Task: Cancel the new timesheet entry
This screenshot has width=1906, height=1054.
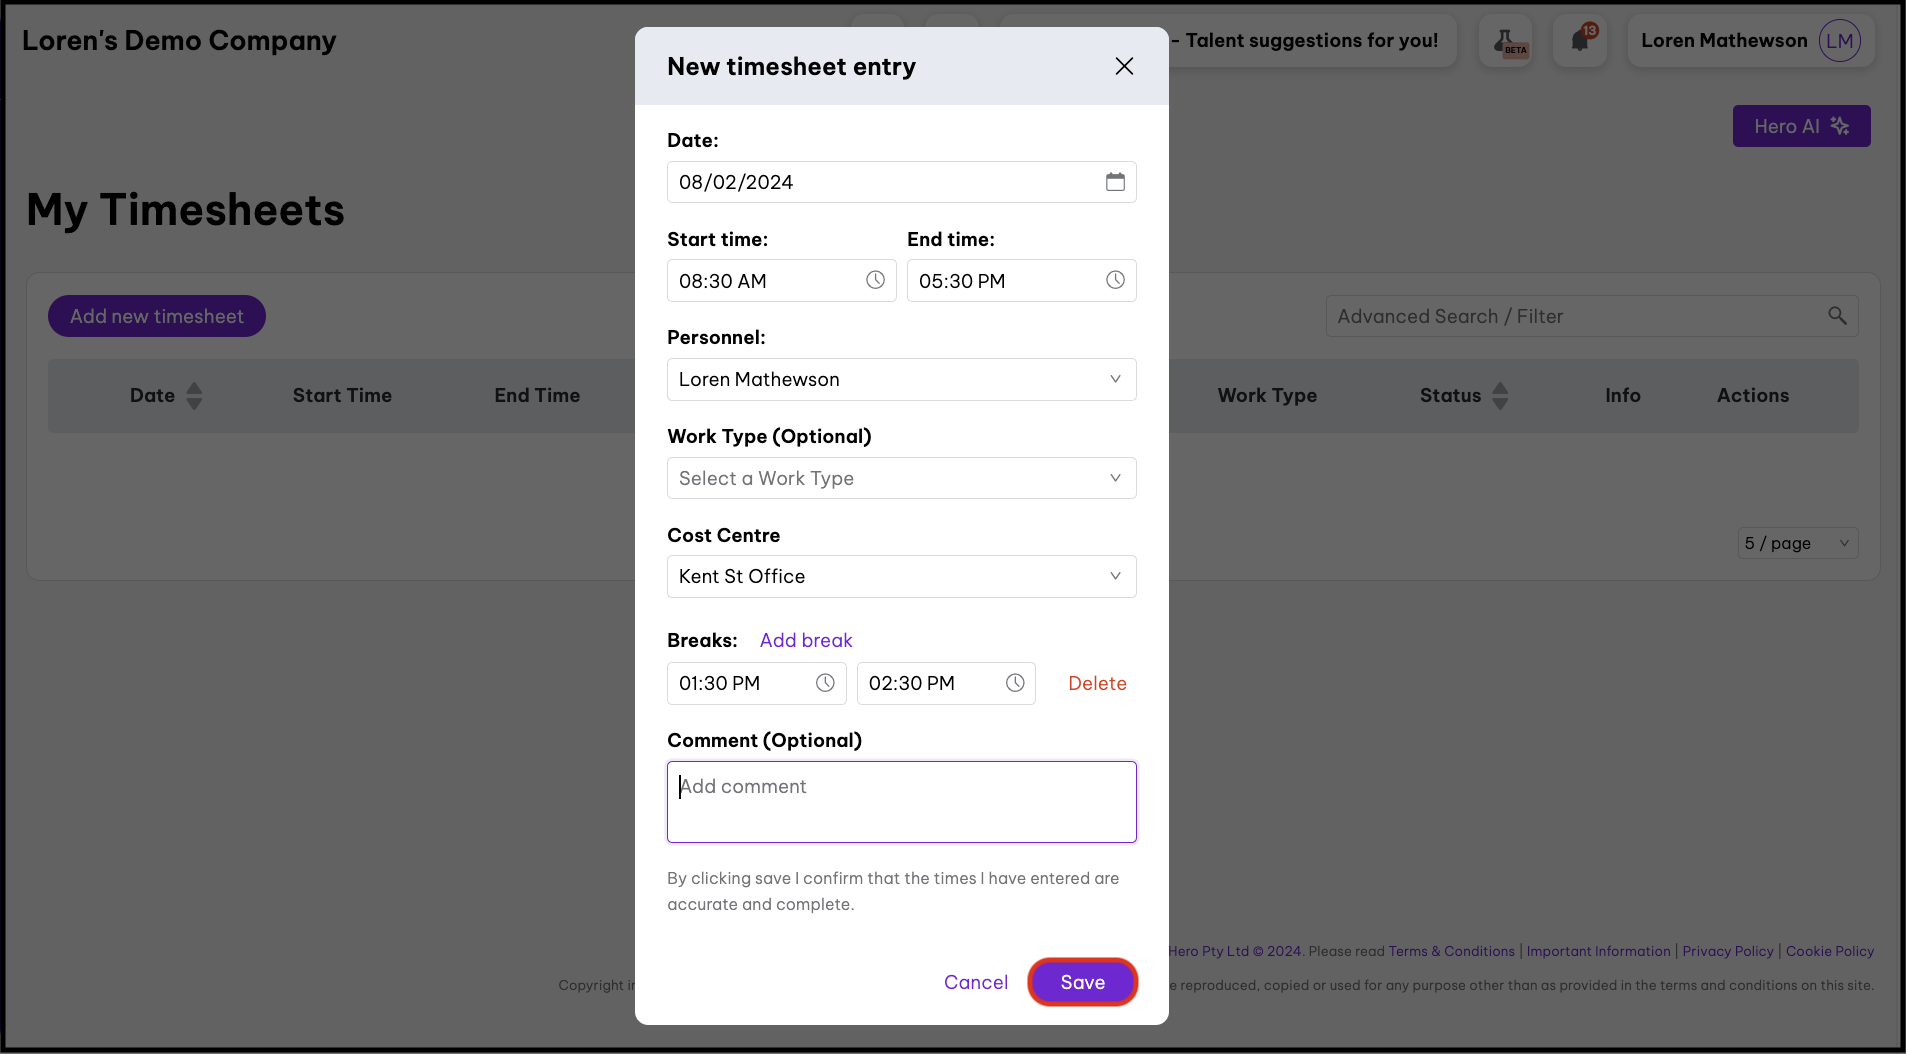Action: point(975,982)
